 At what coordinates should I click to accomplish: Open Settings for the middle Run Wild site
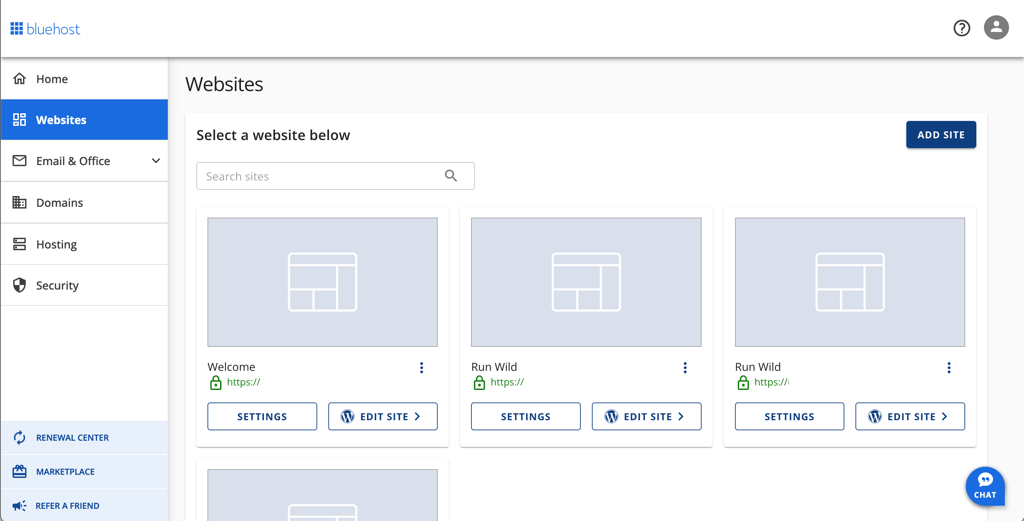coord(526,417)
